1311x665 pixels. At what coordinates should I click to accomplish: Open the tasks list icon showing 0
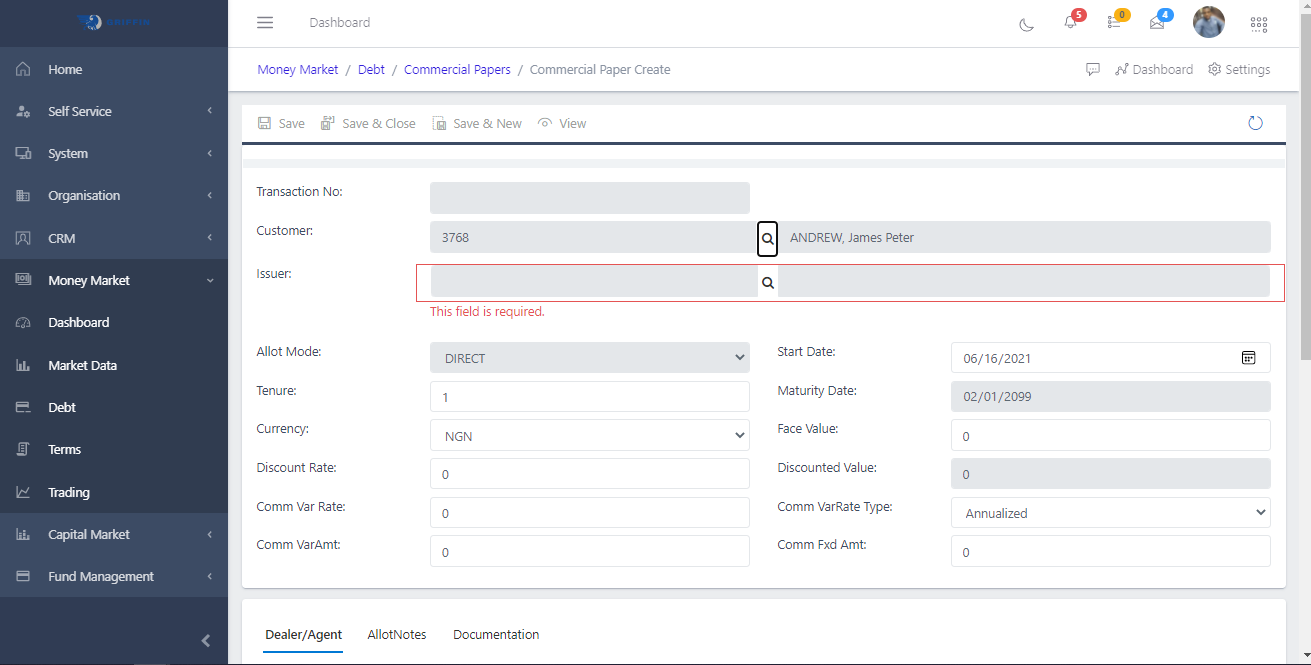[x=1115, y=23]
